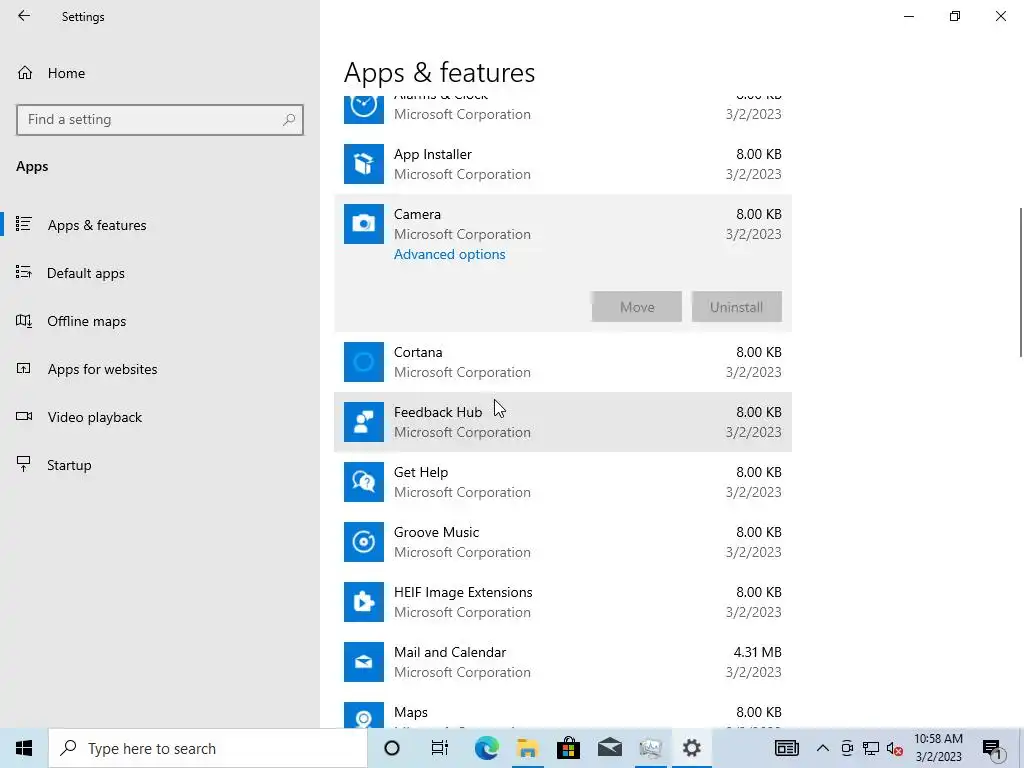This screenshot has width=1024, height=768.
Task: Click the Feedback Hub app icon
Action: pos(364,422)
